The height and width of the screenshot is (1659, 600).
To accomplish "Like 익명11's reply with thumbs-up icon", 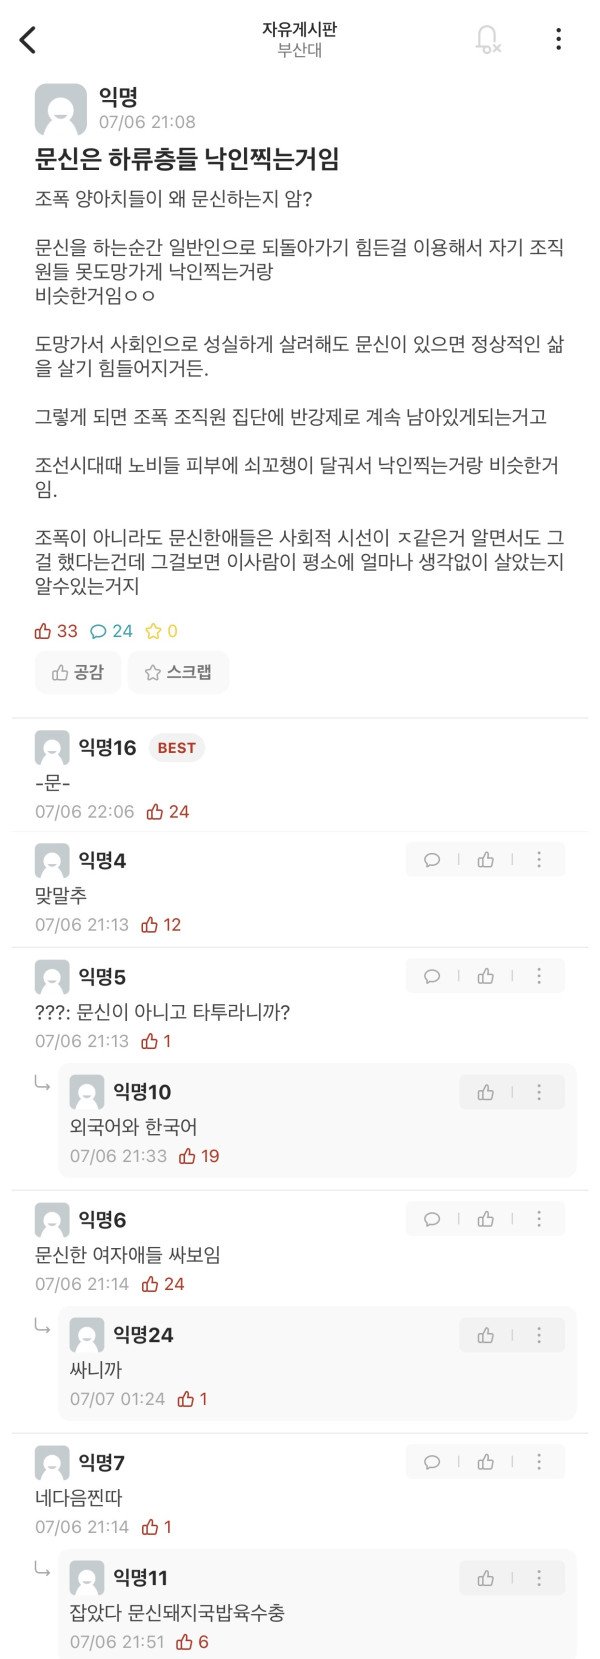I will 486,1578.
